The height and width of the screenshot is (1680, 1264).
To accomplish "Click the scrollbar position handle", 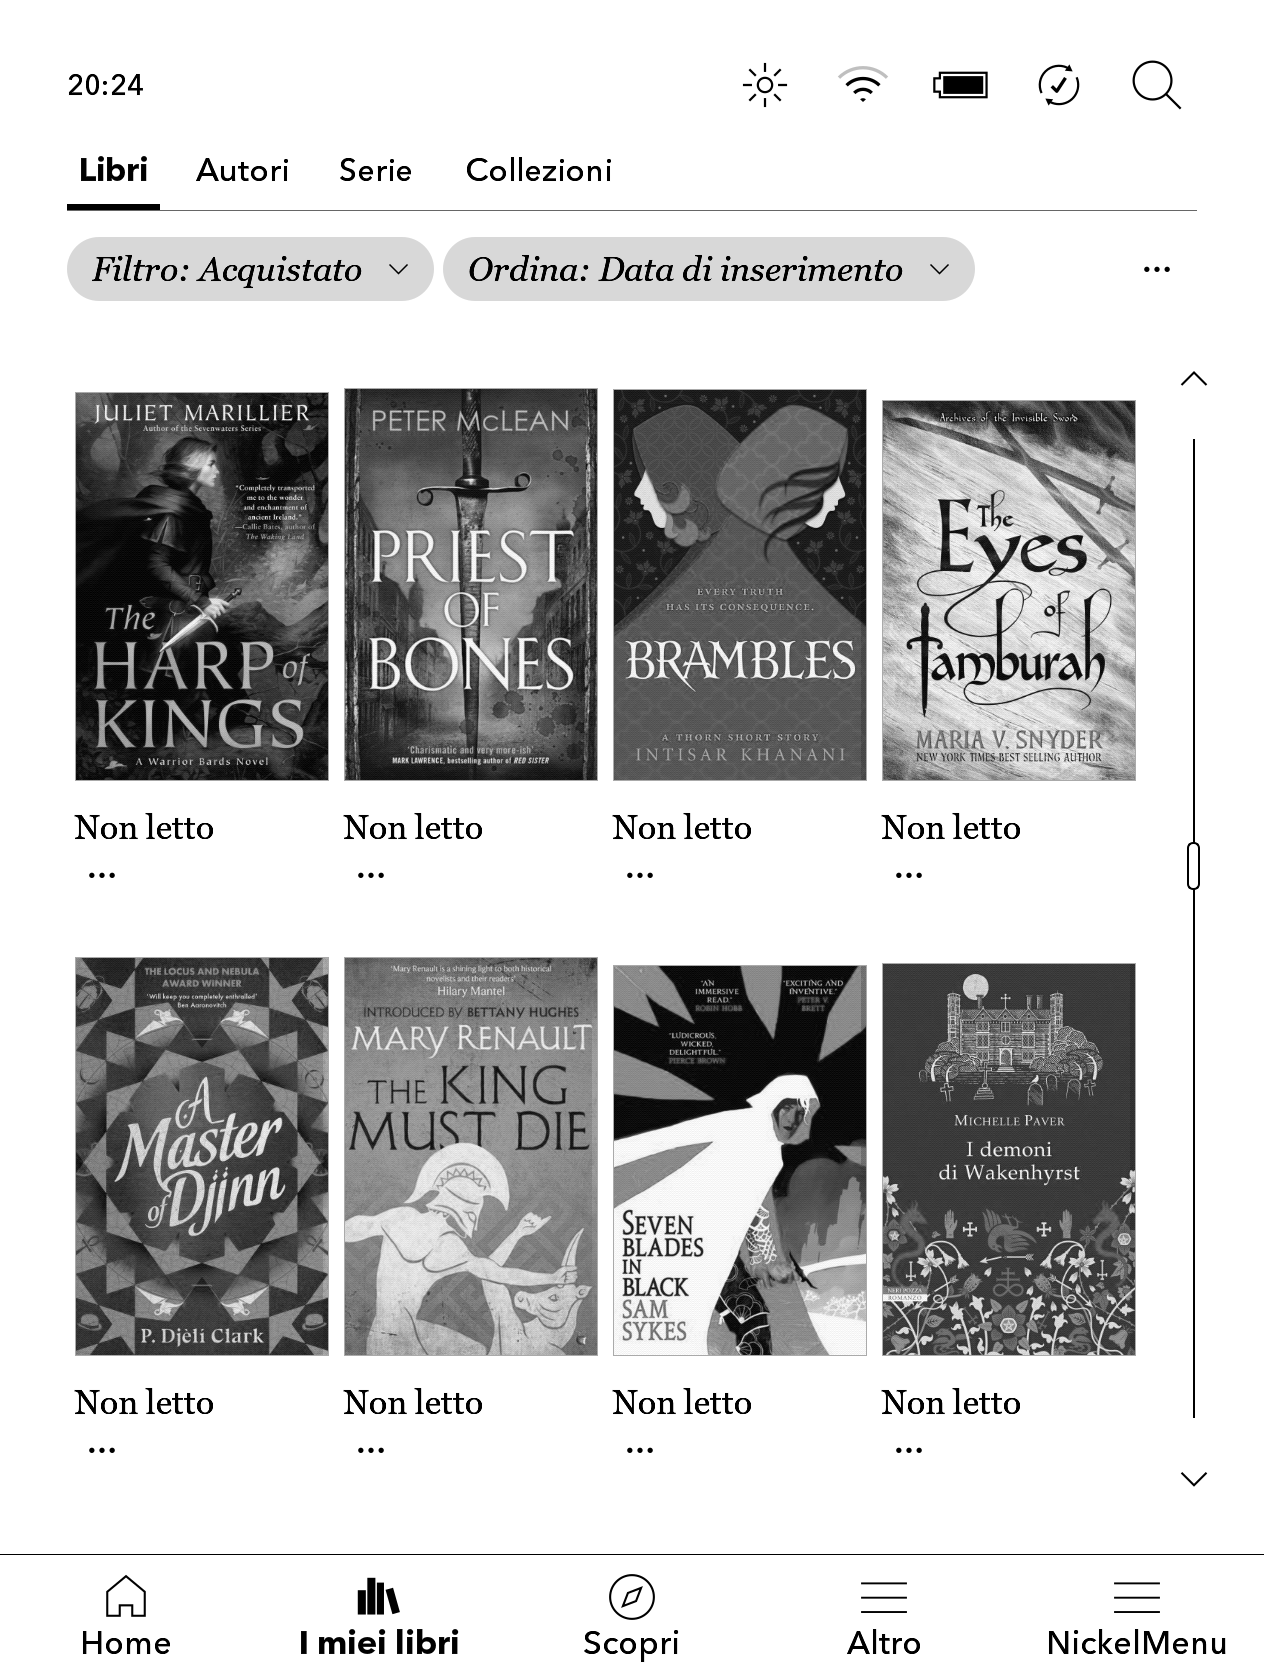I will point(1193,866).
